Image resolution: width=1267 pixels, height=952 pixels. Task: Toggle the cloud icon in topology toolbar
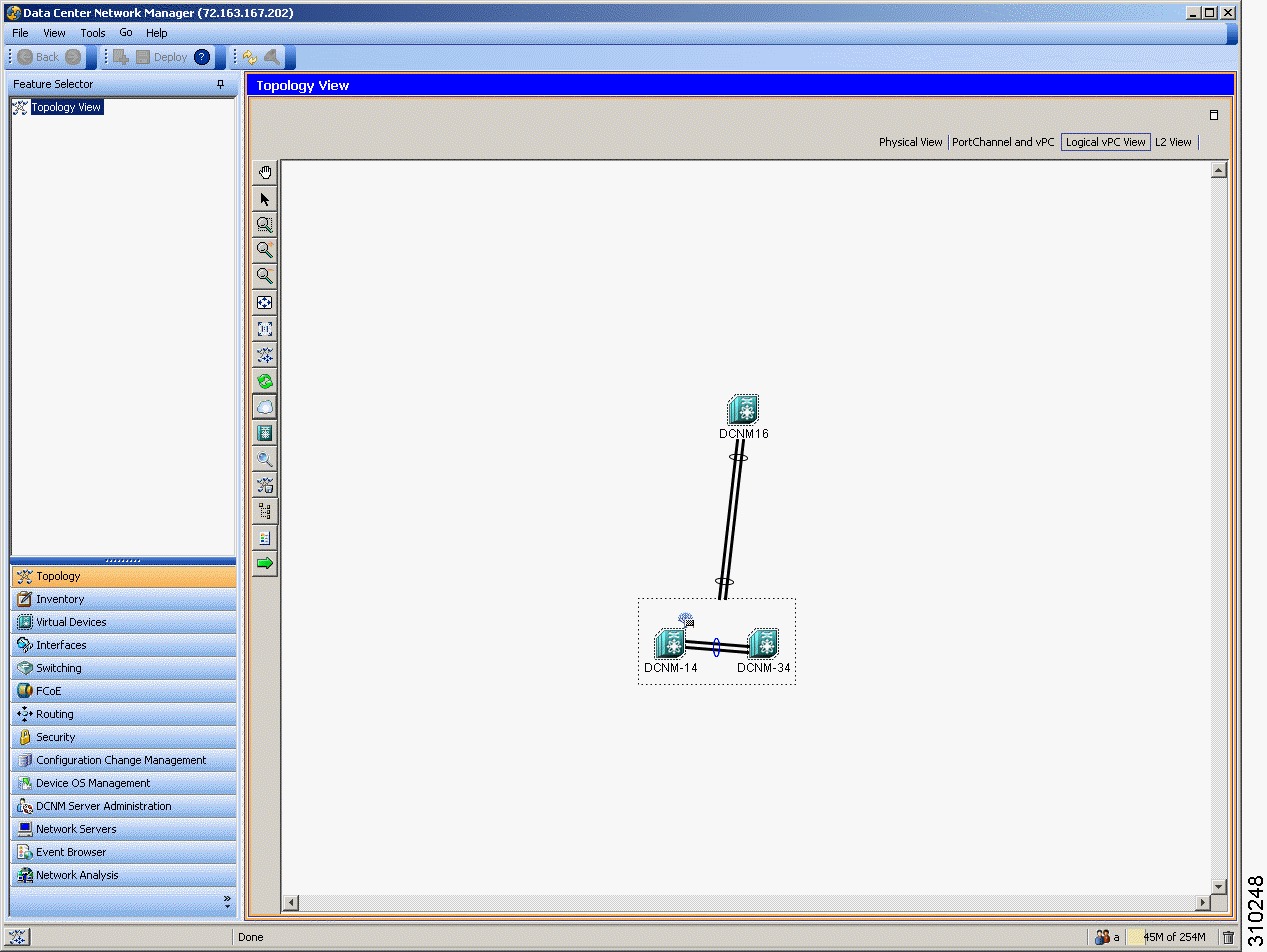(x=265, y=407)
